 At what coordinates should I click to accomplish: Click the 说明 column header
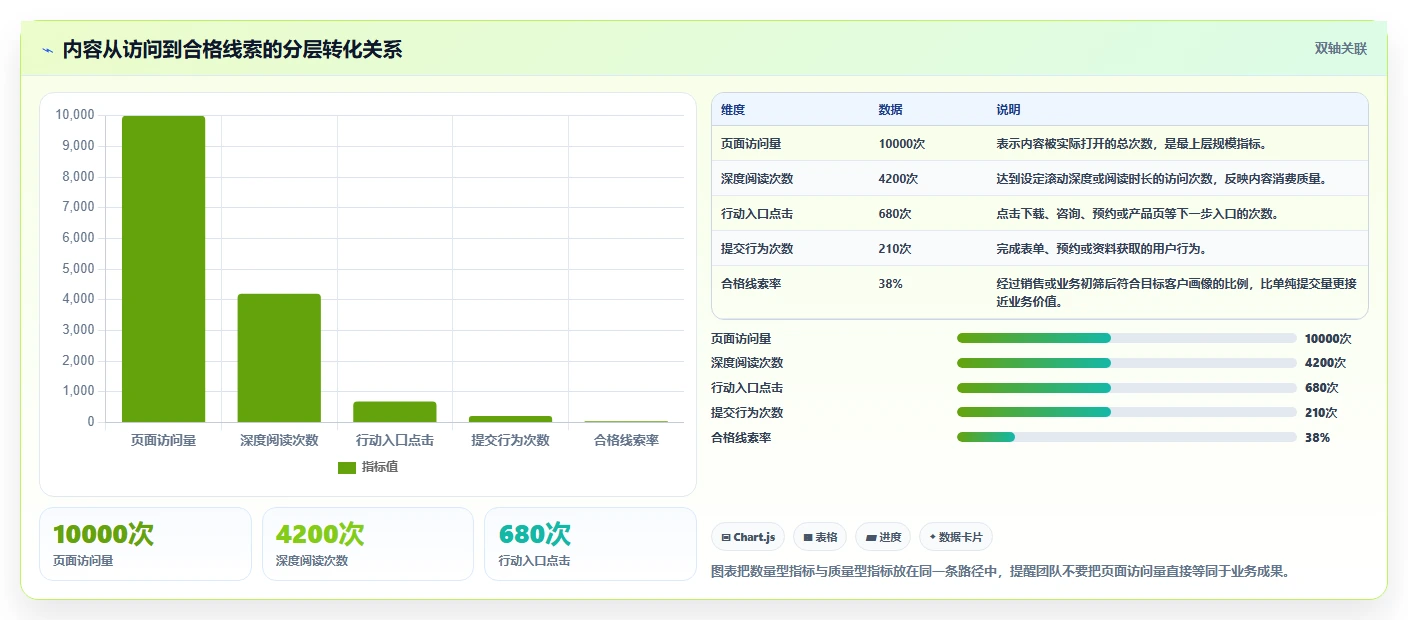tap(1008, 109)
